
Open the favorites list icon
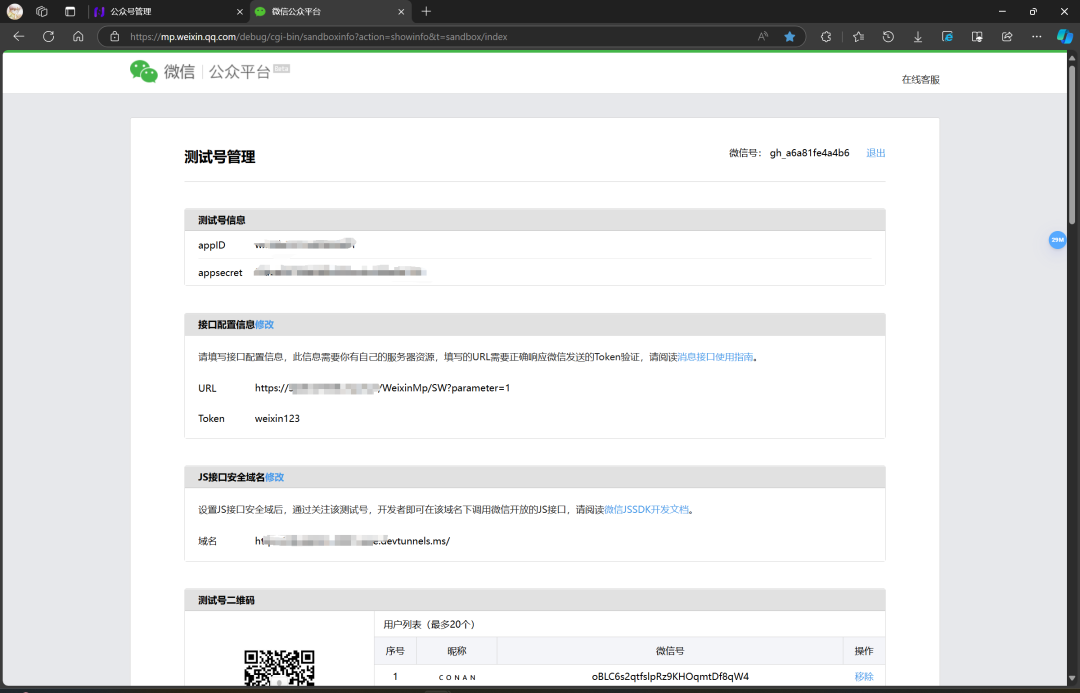(858, 37)
